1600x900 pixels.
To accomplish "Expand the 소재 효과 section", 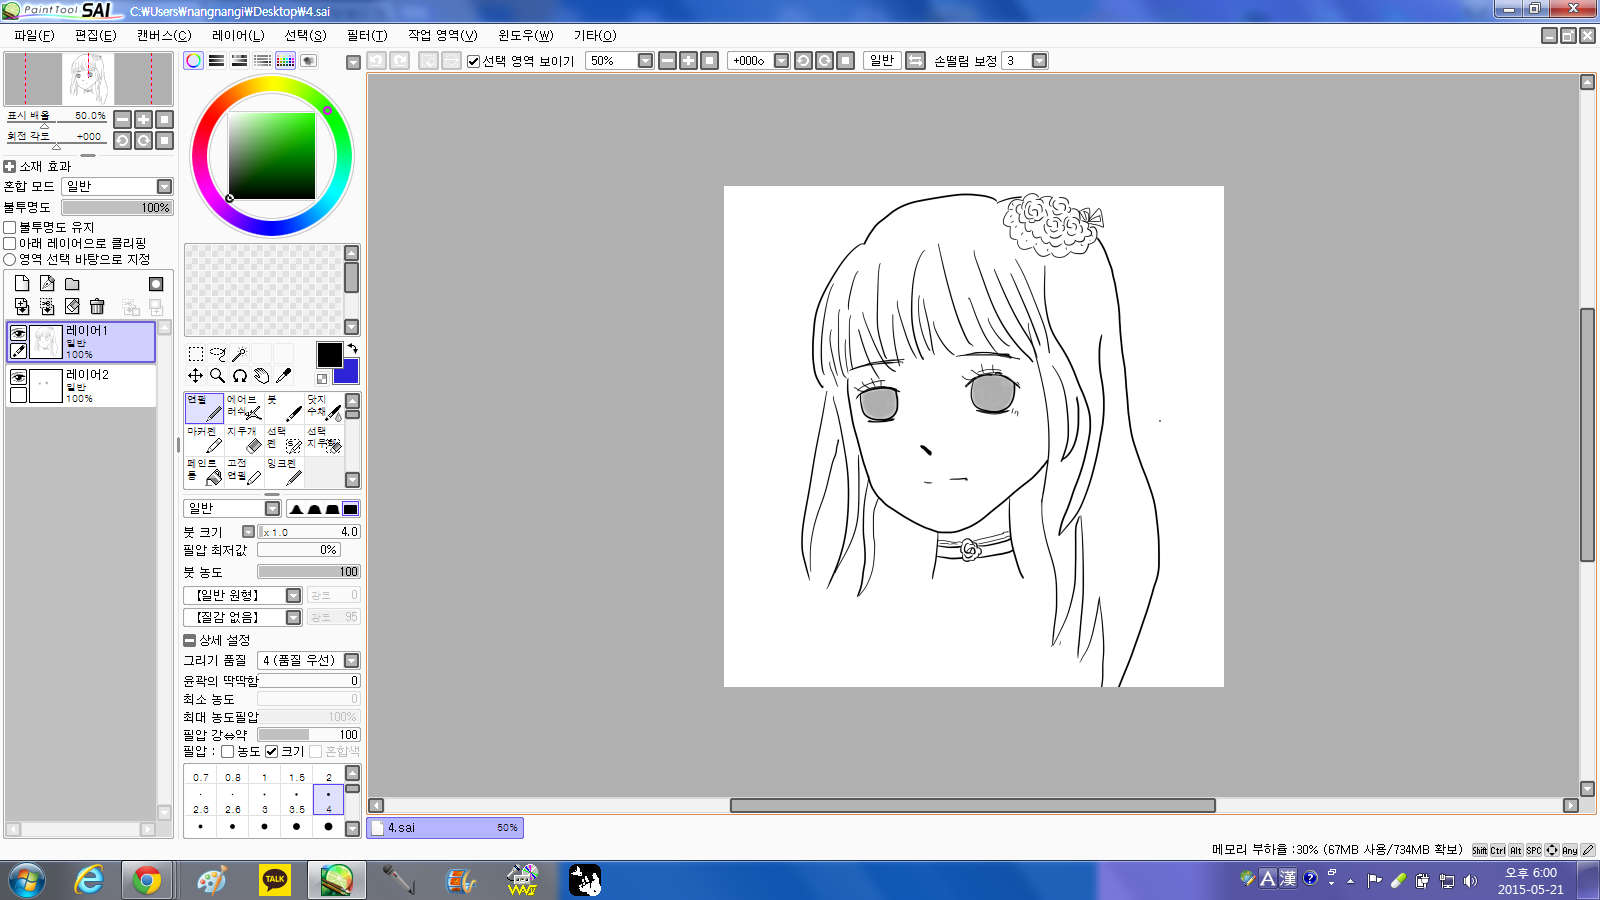I will click(10, 167).
